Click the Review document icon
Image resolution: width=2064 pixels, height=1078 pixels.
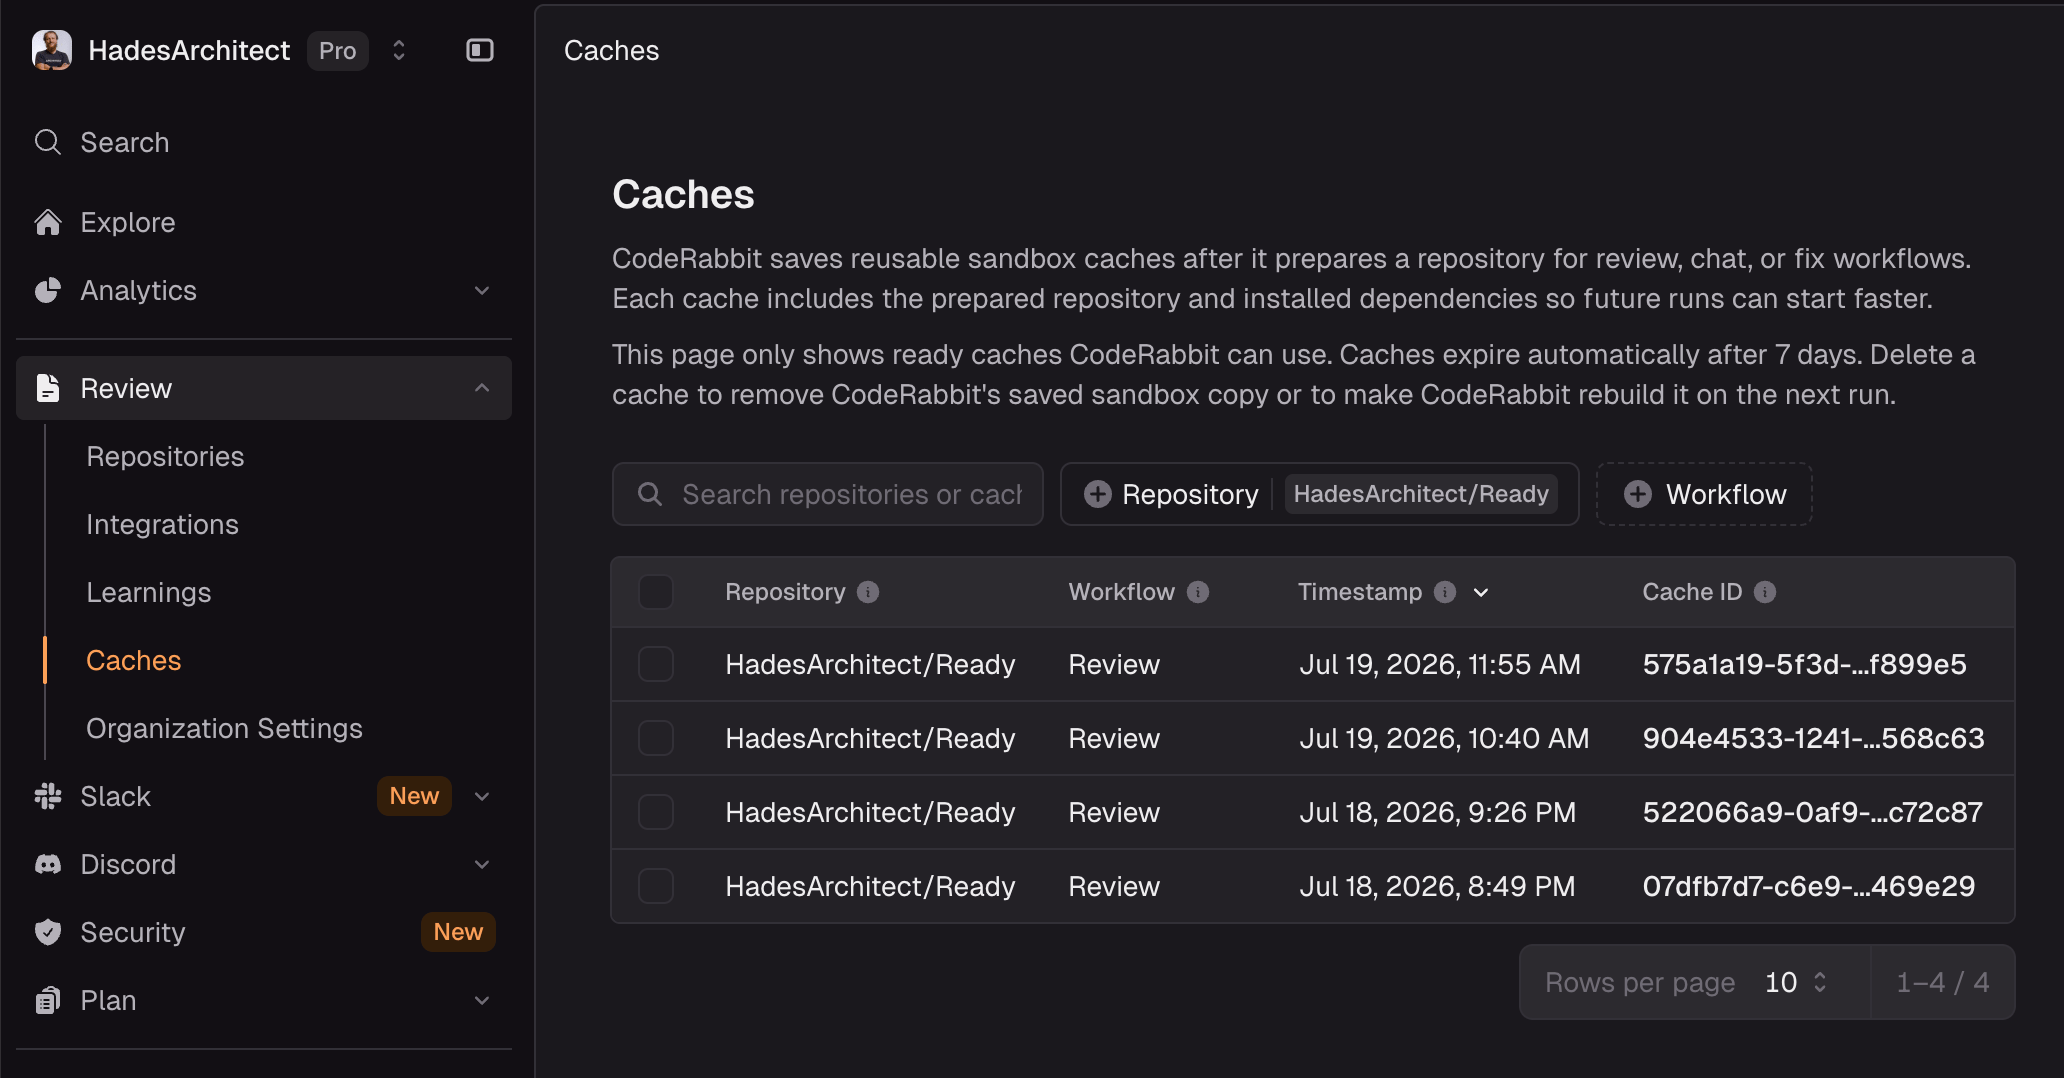(48, 388)
